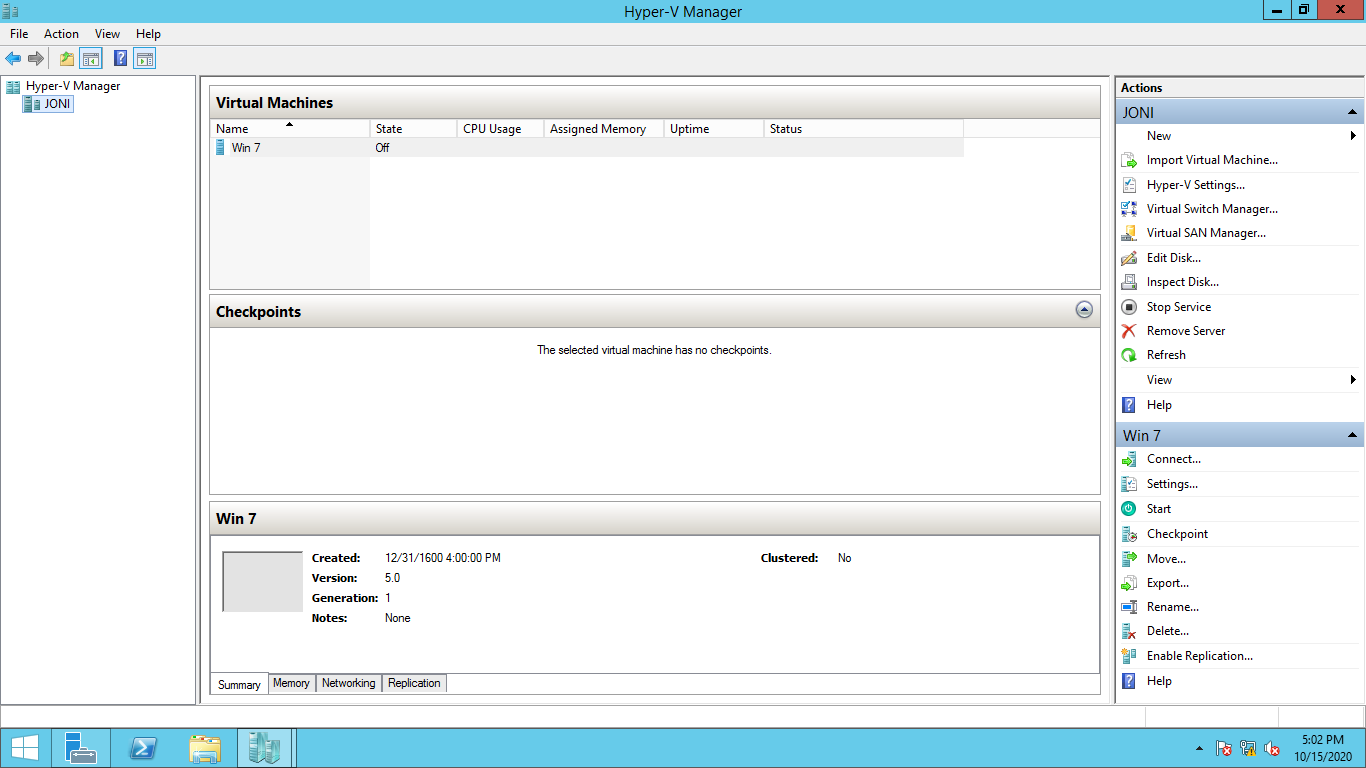Open the Action menu
The width and height of the screenshot is (1366, 768).
pyautogui.click(x=61, y=34)
